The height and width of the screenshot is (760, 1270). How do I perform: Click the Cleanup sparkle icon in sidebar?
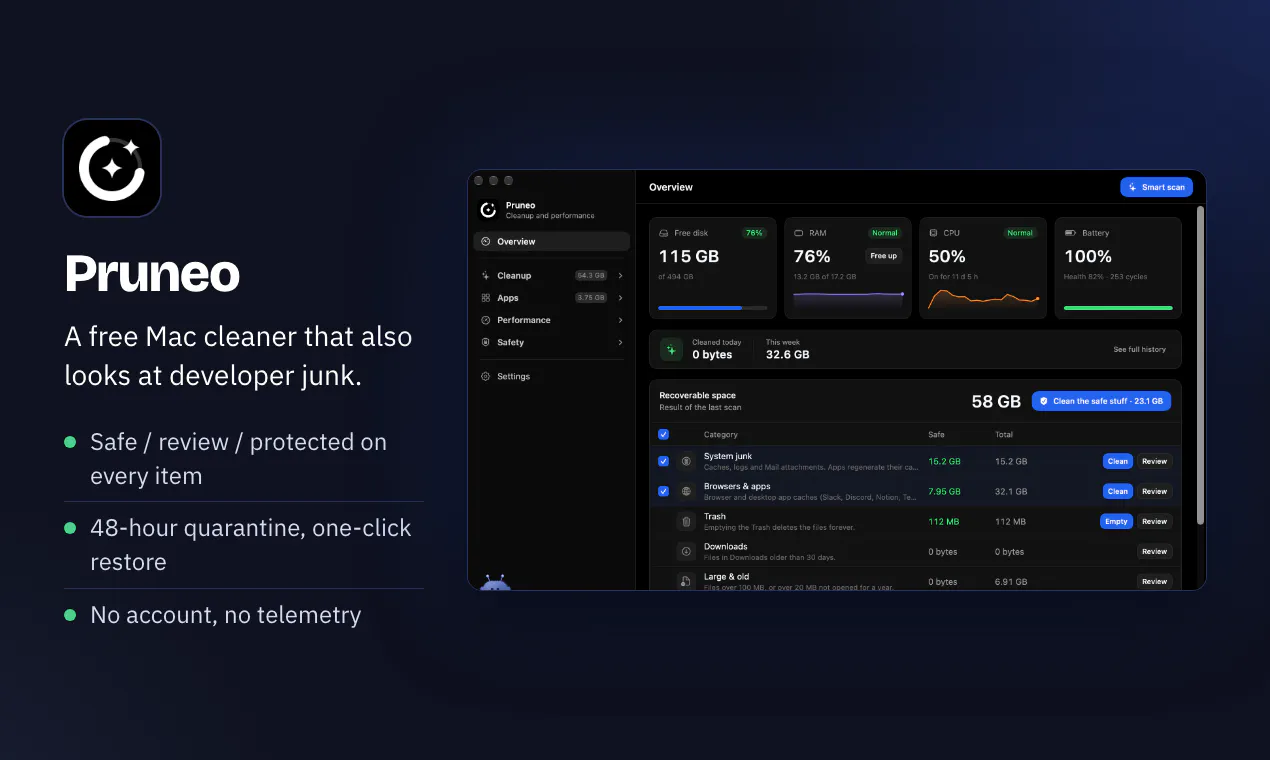pyautogui.click(x=486, y=276)
